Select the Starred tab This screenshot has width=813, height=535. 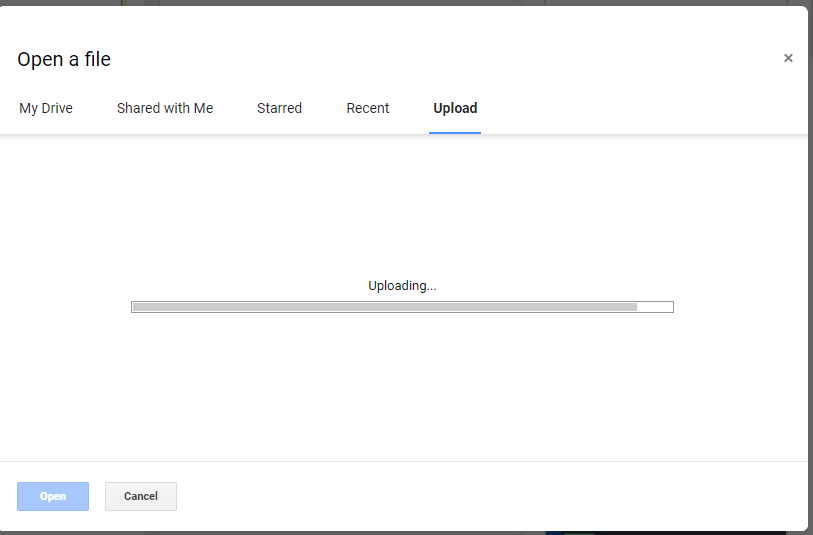pos(279,108)
